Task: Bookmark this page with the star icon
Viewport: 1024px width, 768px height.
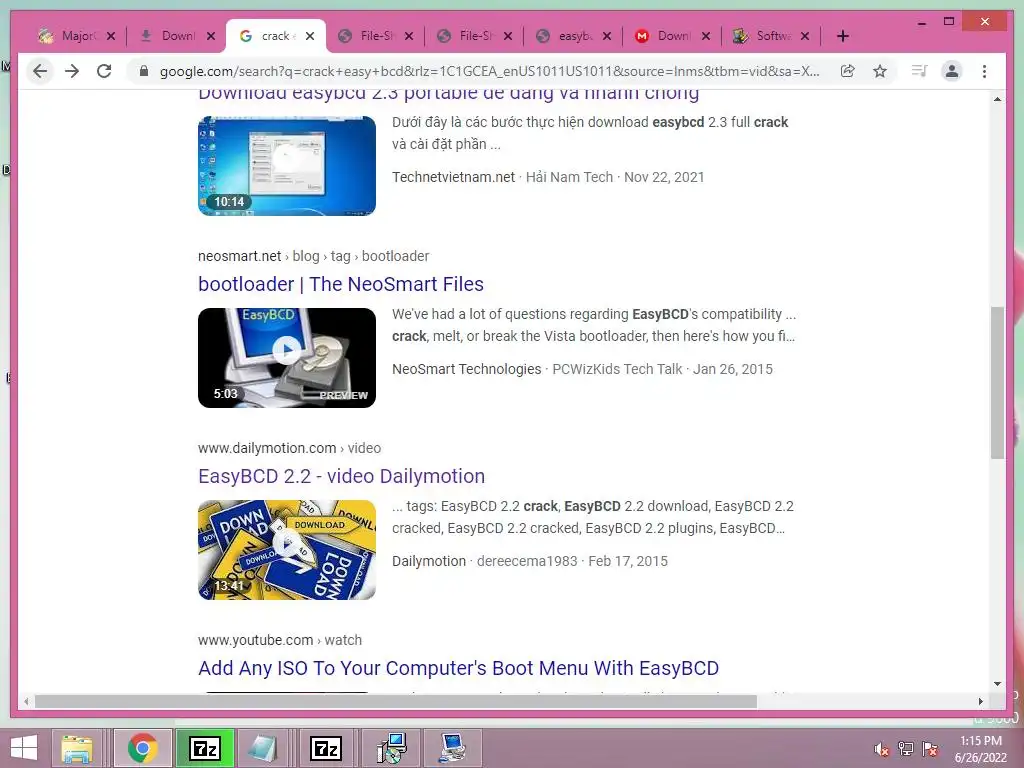Action: pyautogui.click(x=880, y=71)
